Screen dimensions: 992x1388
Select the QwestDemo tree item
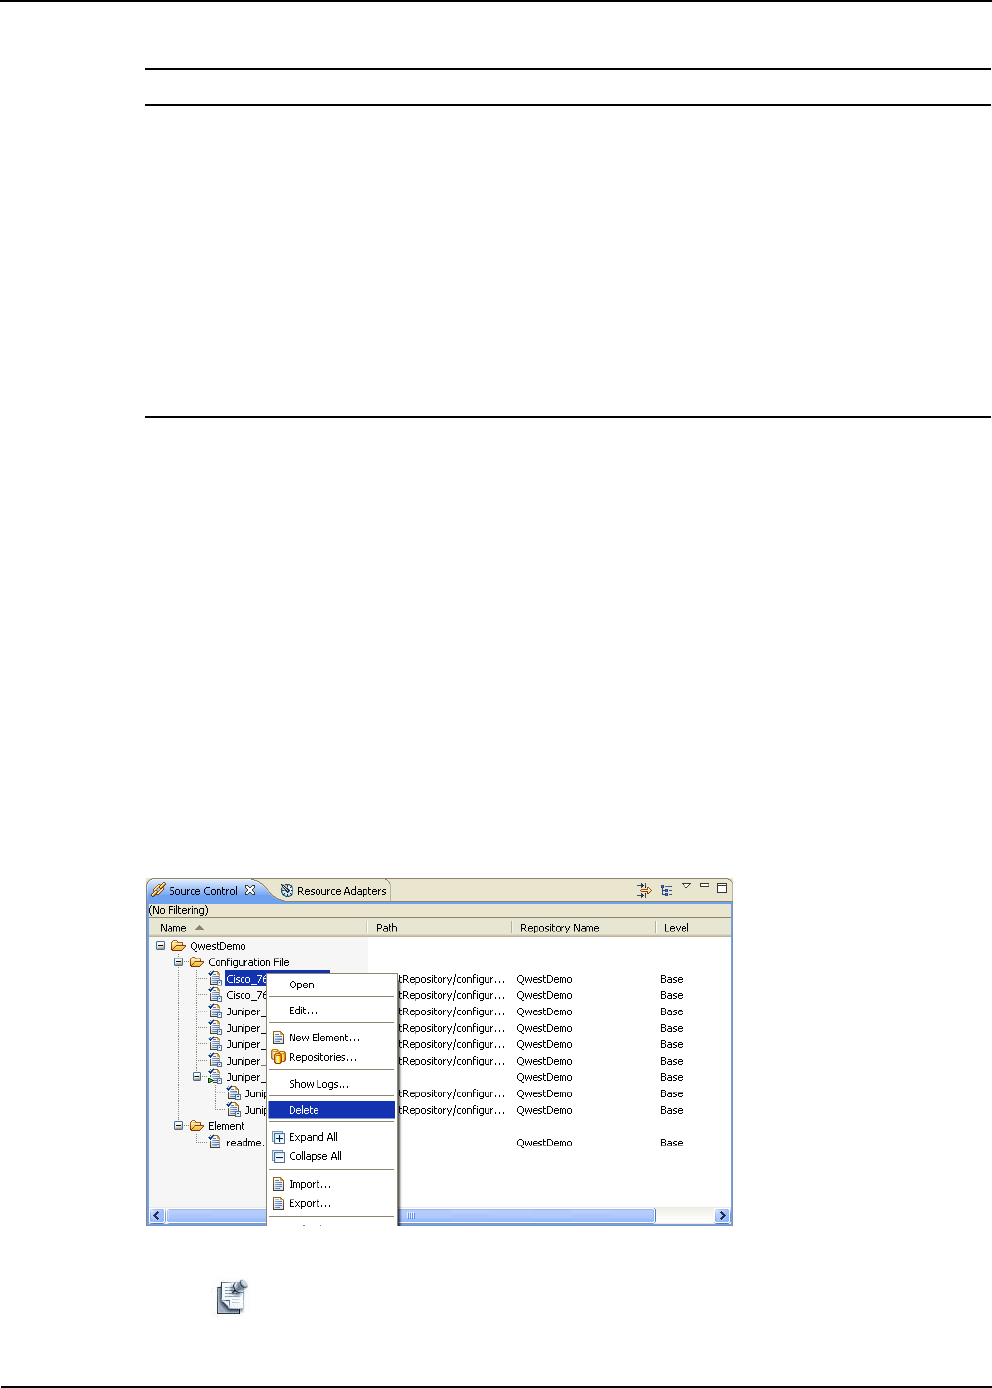coord(217,946)
